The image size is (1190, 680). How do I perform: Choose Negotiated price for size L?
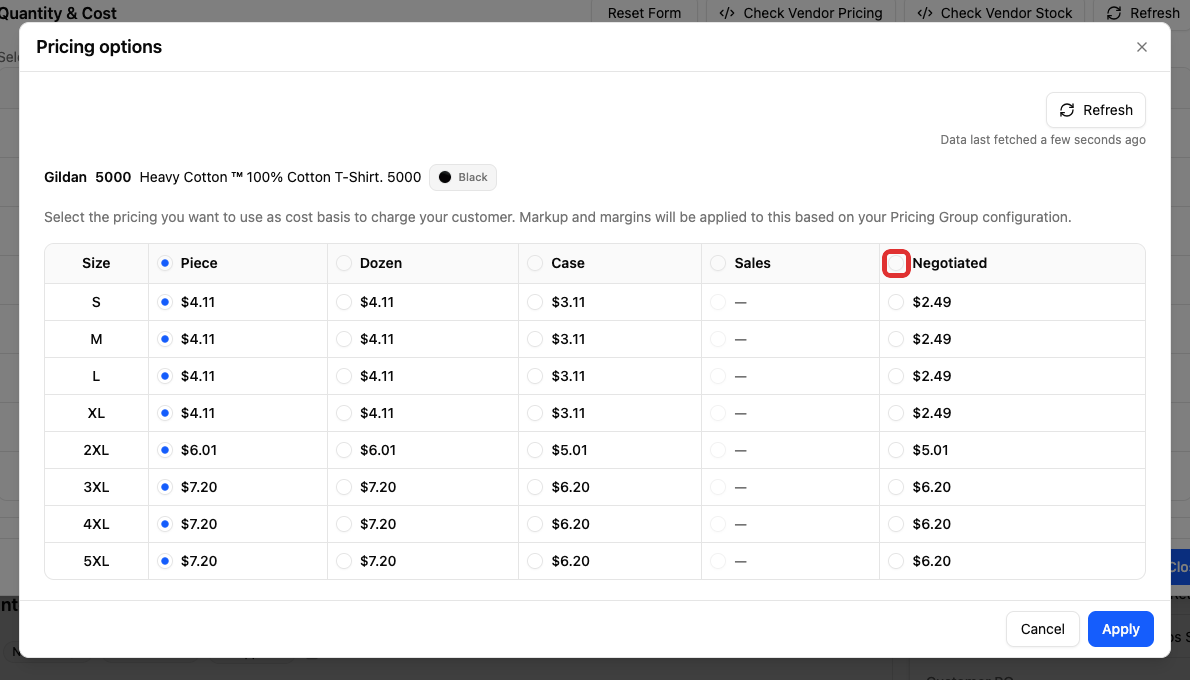click(x=896, y=376)
